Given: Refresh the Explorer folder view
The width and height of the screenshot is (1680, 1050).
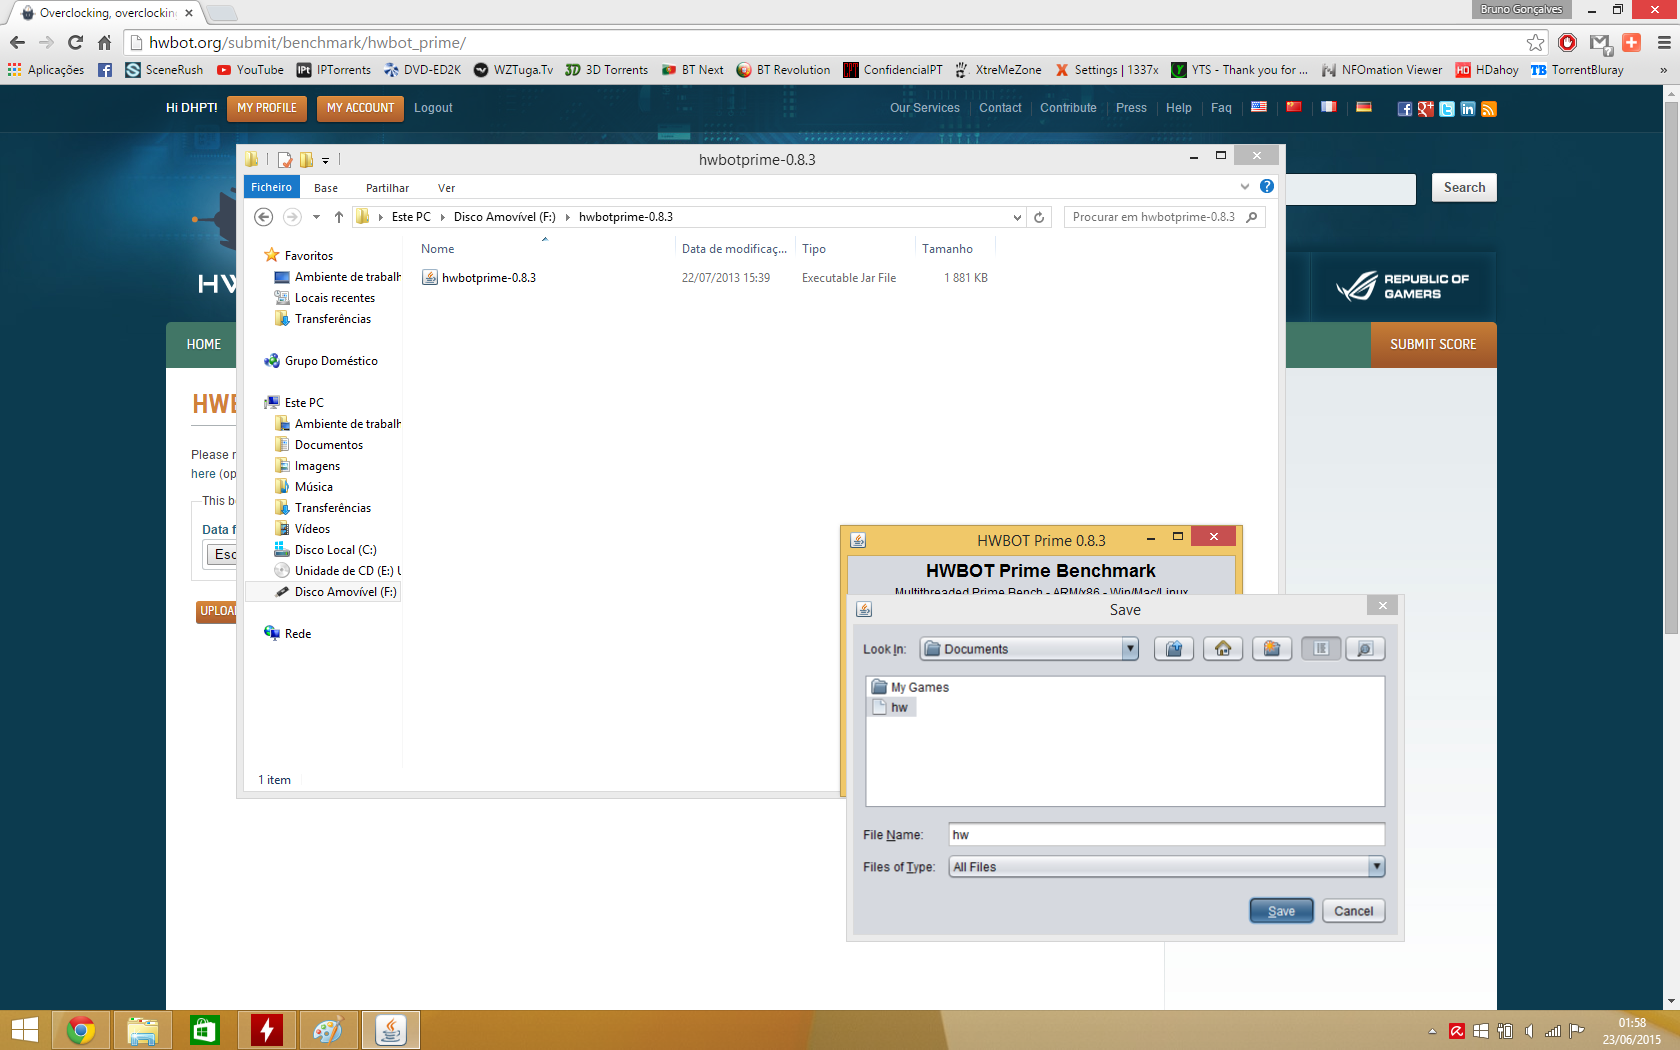Looking at the screenshot, I should pyautogui.click(x=1039, y=217).
